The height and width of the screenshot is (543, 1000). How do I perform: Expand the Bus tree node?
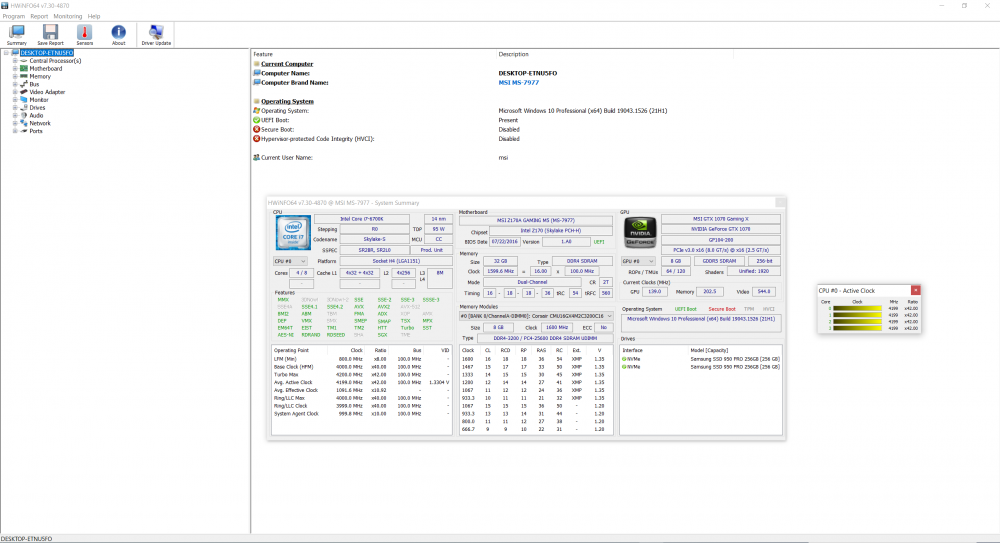coord(15,84)
